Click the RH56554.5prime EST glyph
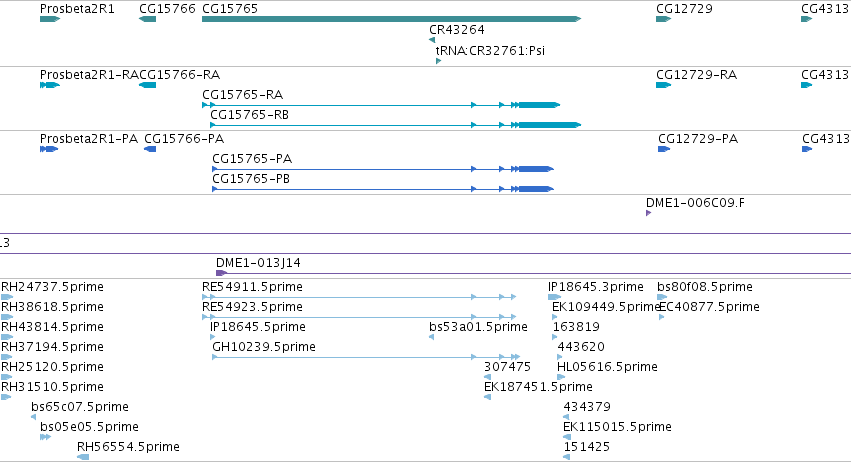This screenshot has height=462, width=851. (83, 457)
